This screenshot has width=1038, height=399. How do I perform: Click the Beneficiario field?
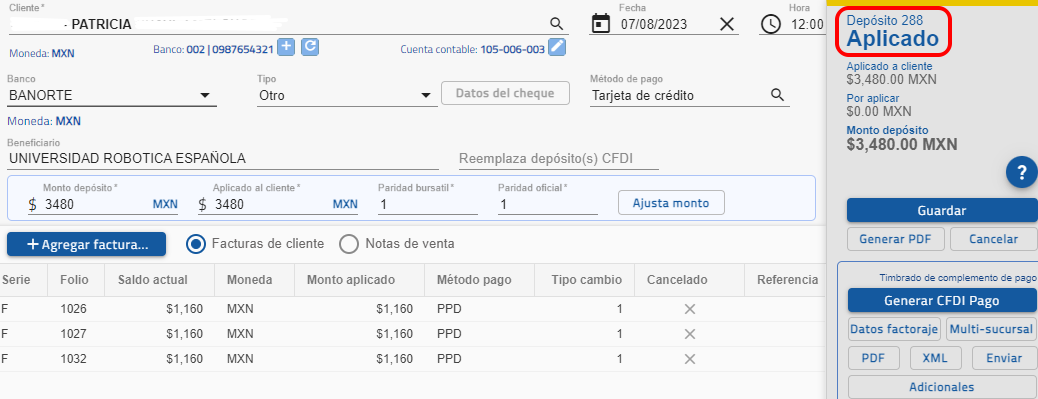point(222,159)
